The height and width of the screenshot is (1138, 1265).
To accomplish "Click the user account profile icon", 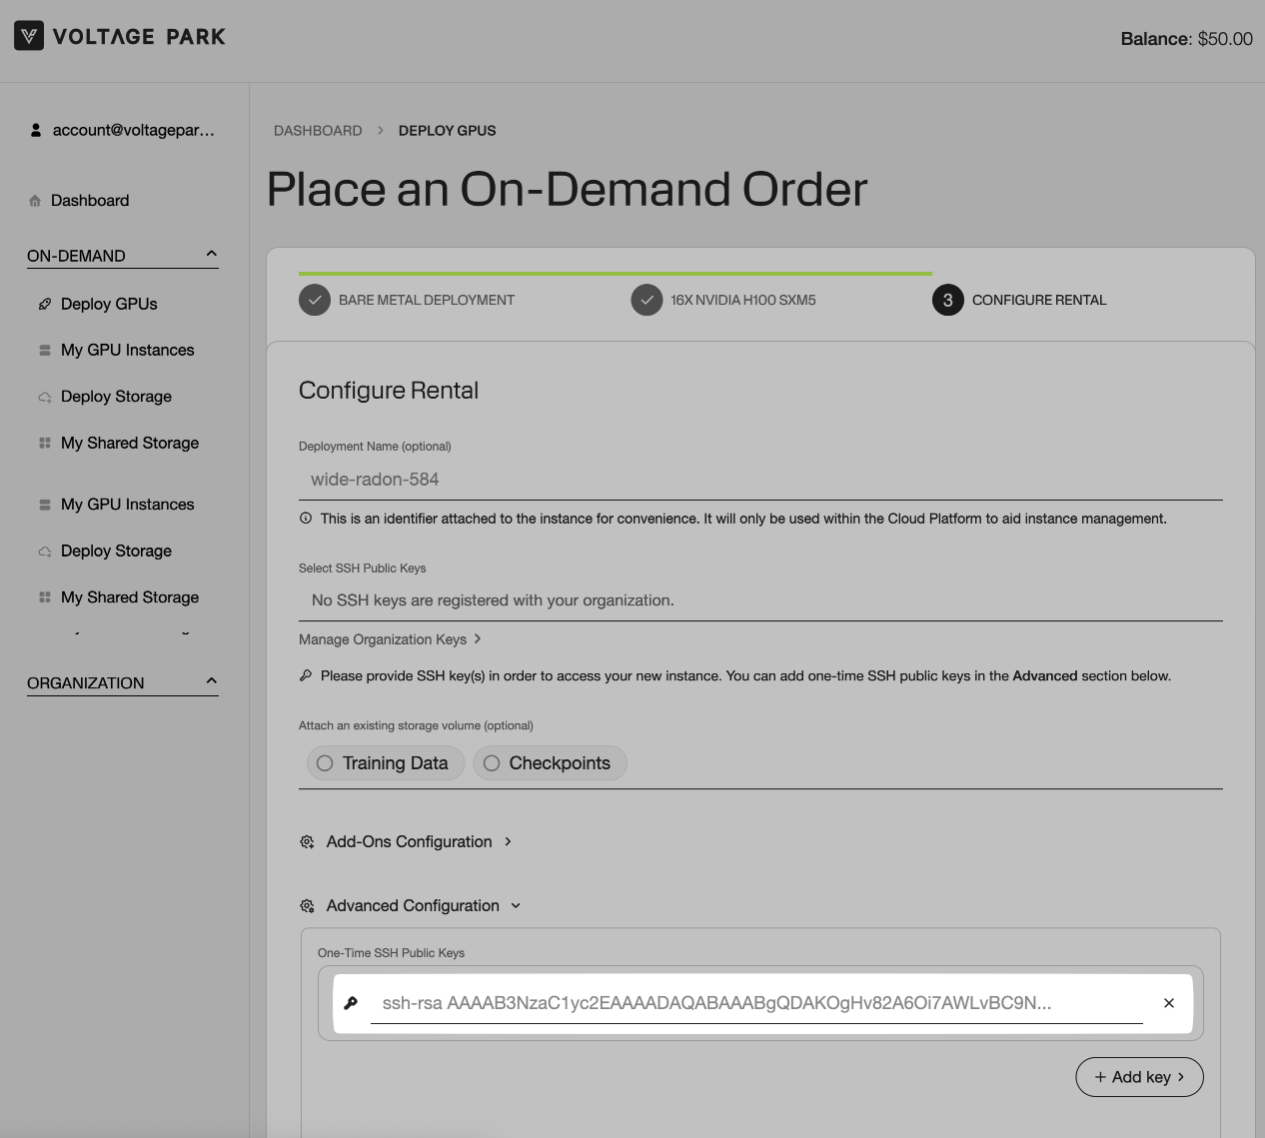I will (x=36, y=130).
